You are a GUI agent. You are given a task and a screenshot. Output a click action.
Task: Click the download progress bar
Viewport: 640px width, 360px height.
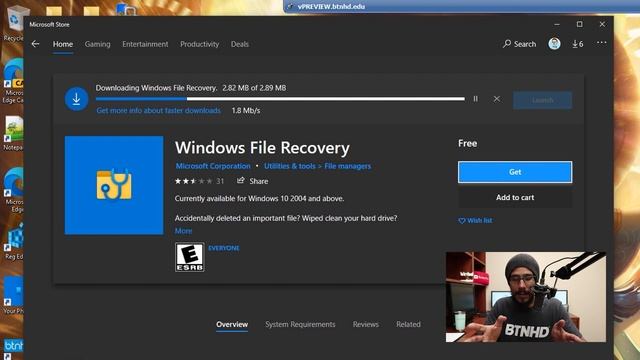280,99
